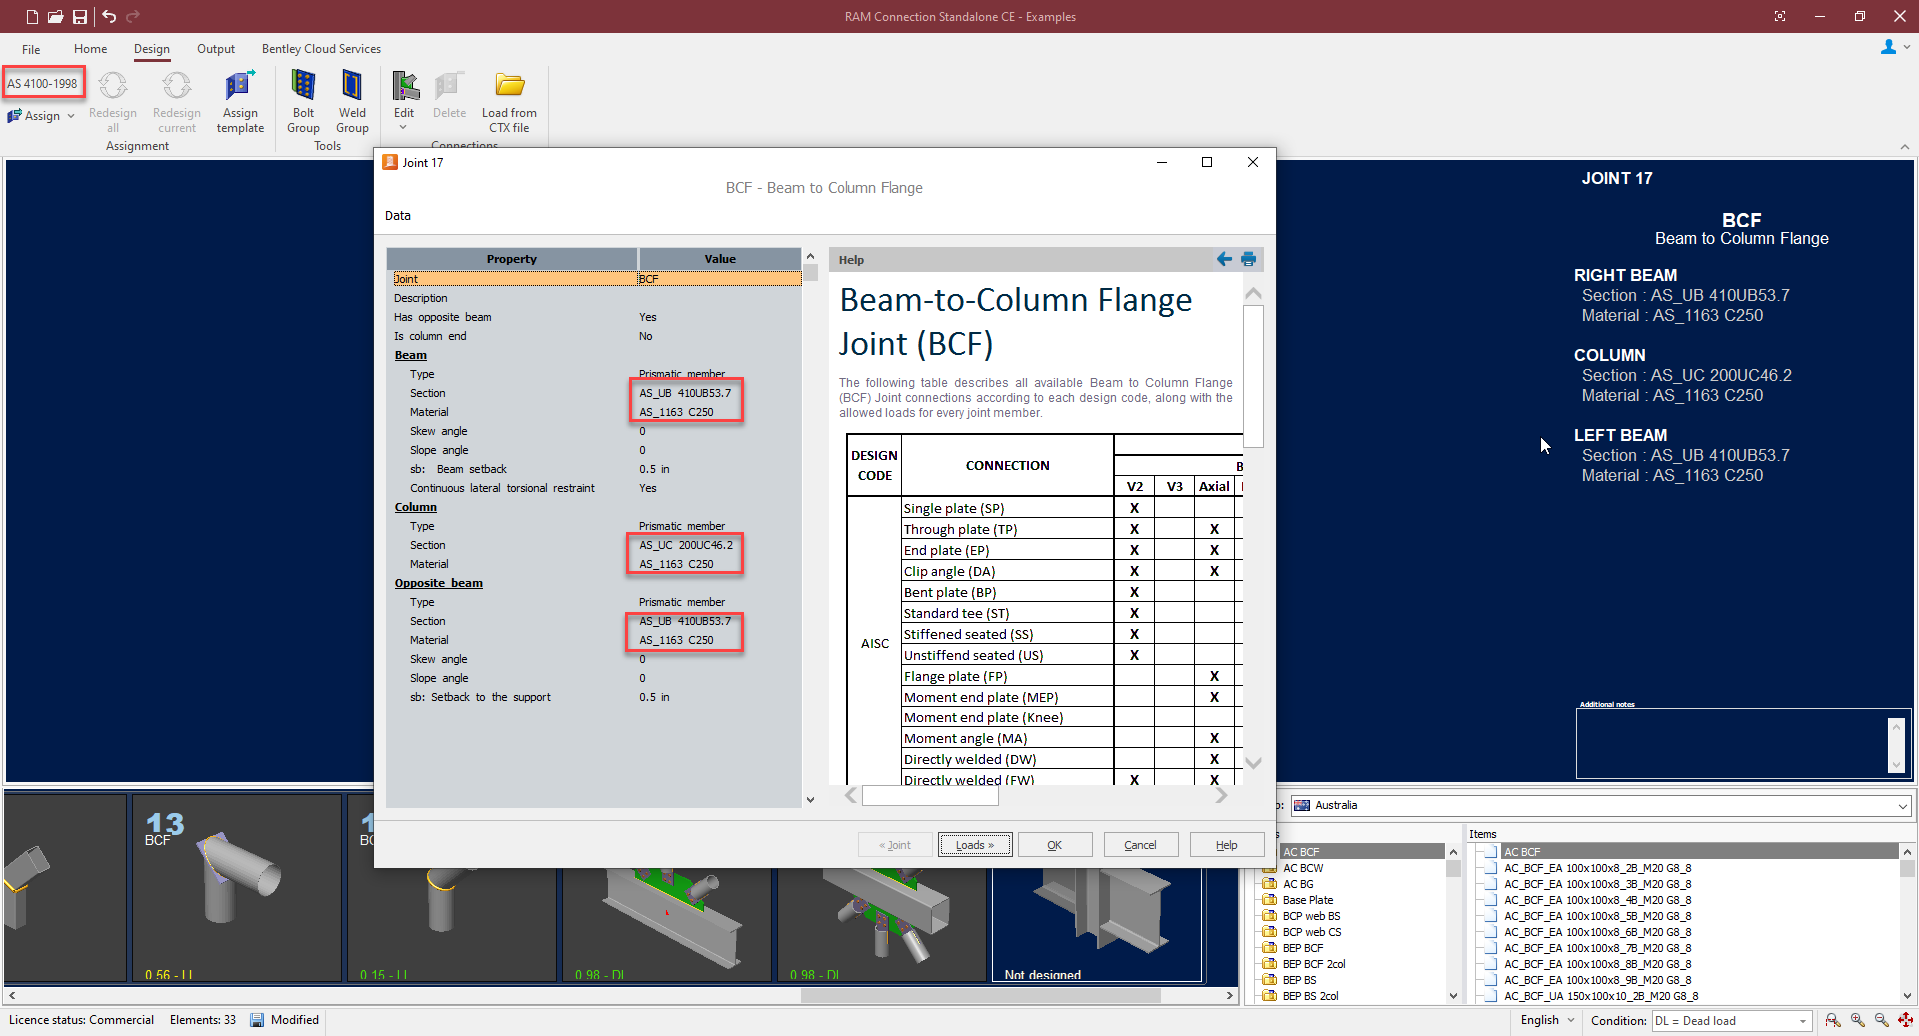Click Assign template in Assignment group

240,102
